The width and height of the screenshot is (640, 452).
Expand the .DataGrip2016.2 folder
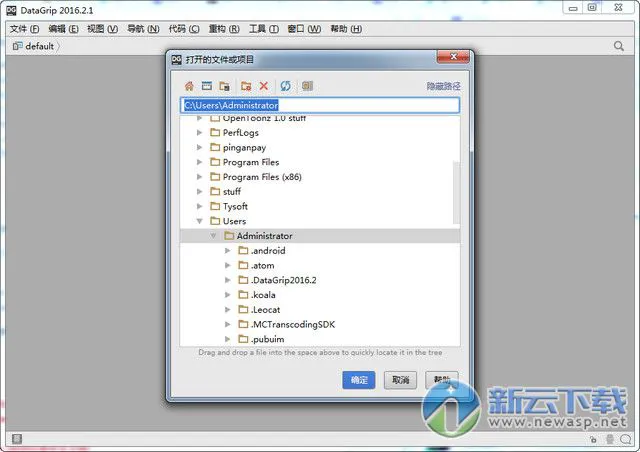coord(228,280)
